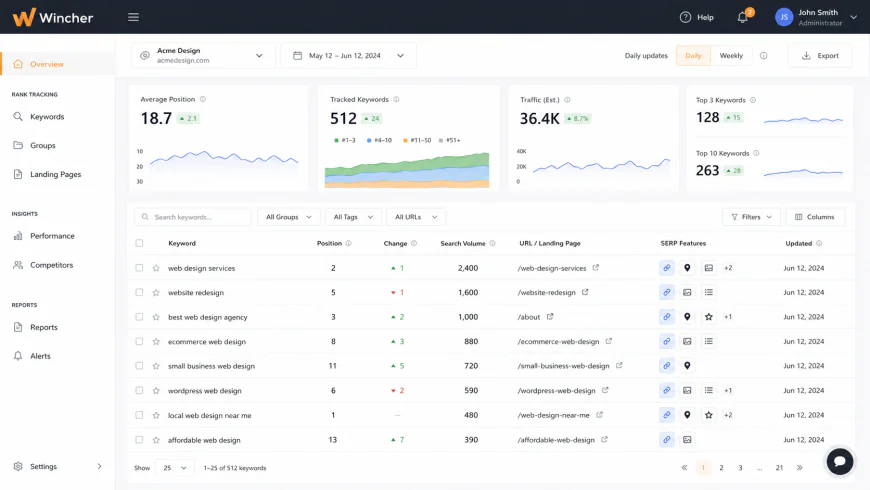
Task: Click info icon next to Top 10 Keywords
Action: (756, 153)
